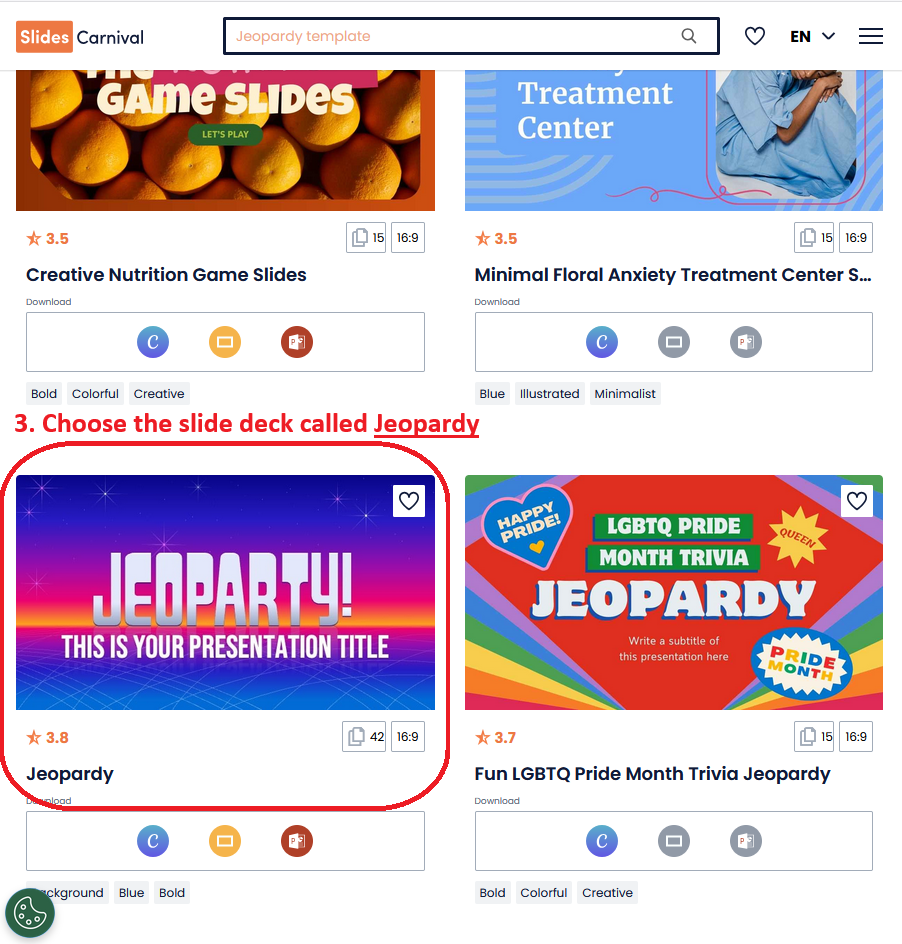
Task: Open the Jeoparty presentation thumbnail
Action: click(225, 592)
